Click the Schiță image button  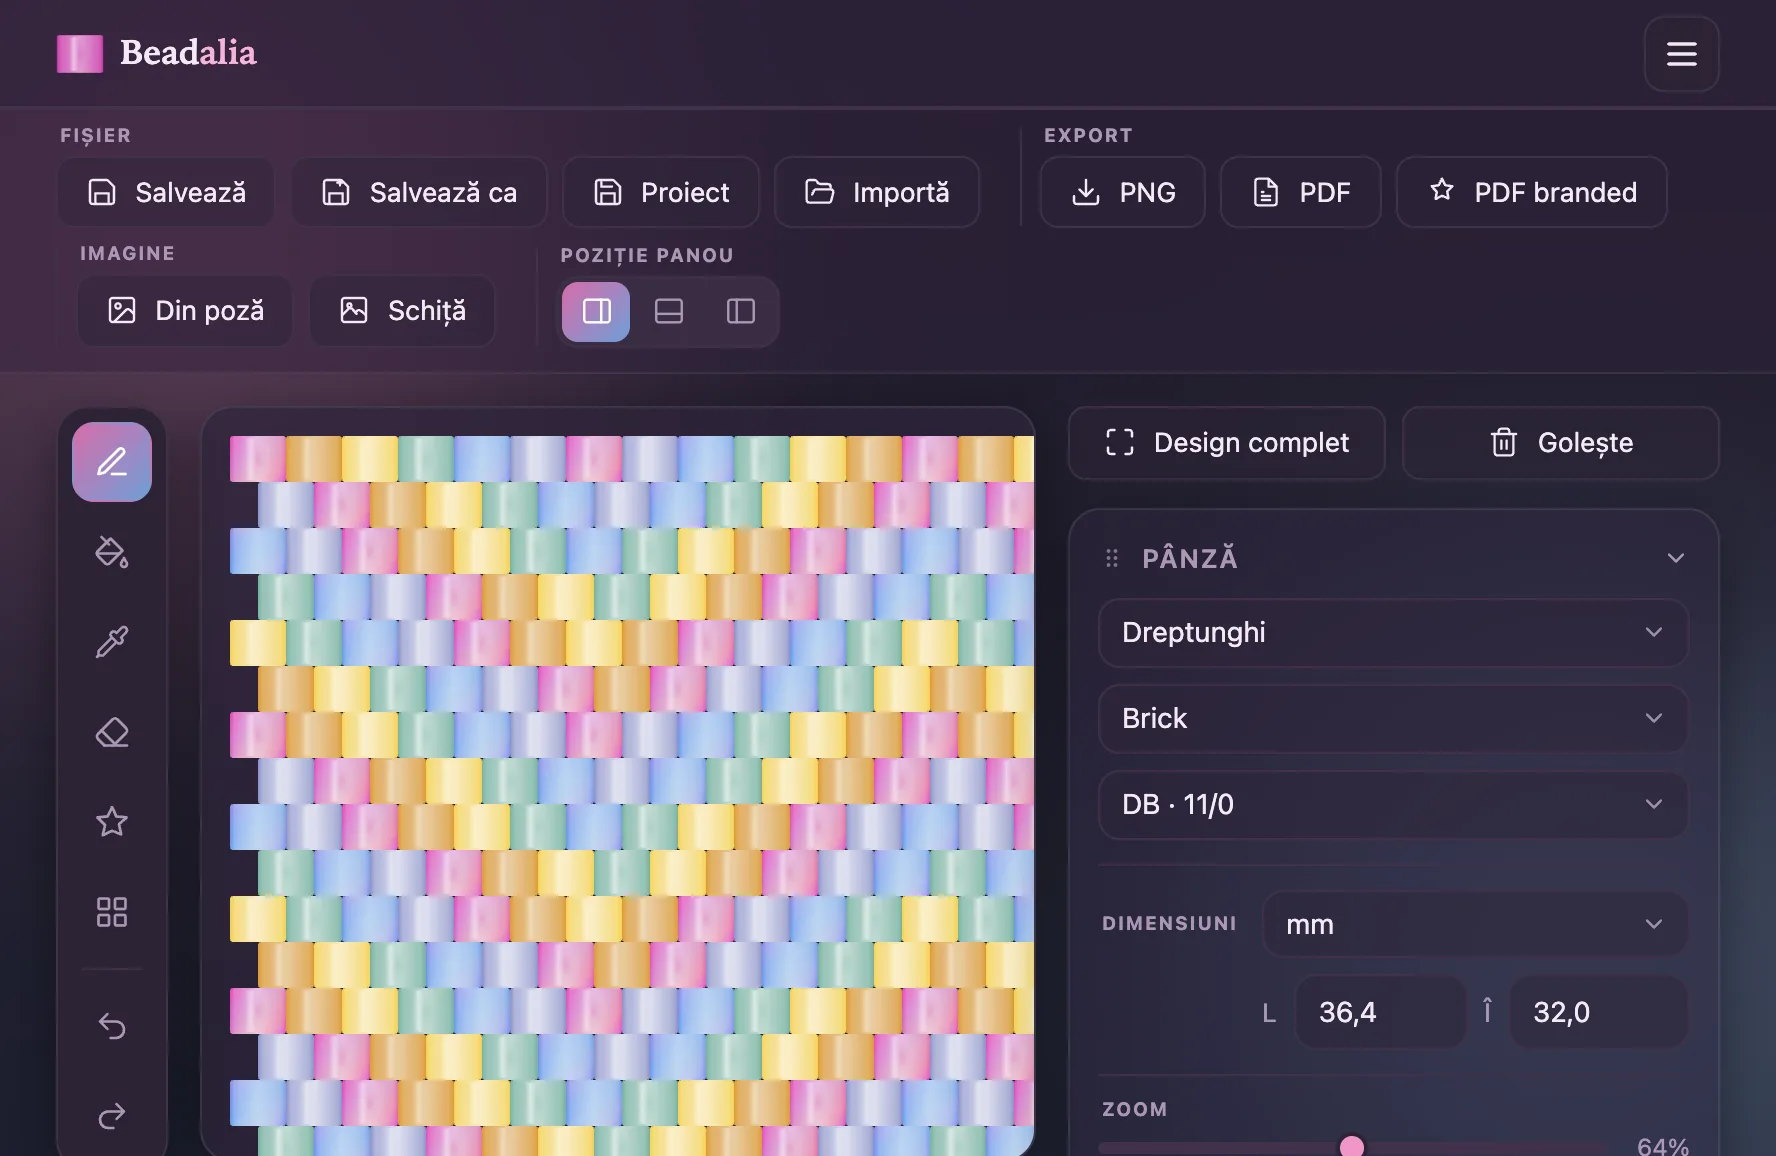coord(402,311)
